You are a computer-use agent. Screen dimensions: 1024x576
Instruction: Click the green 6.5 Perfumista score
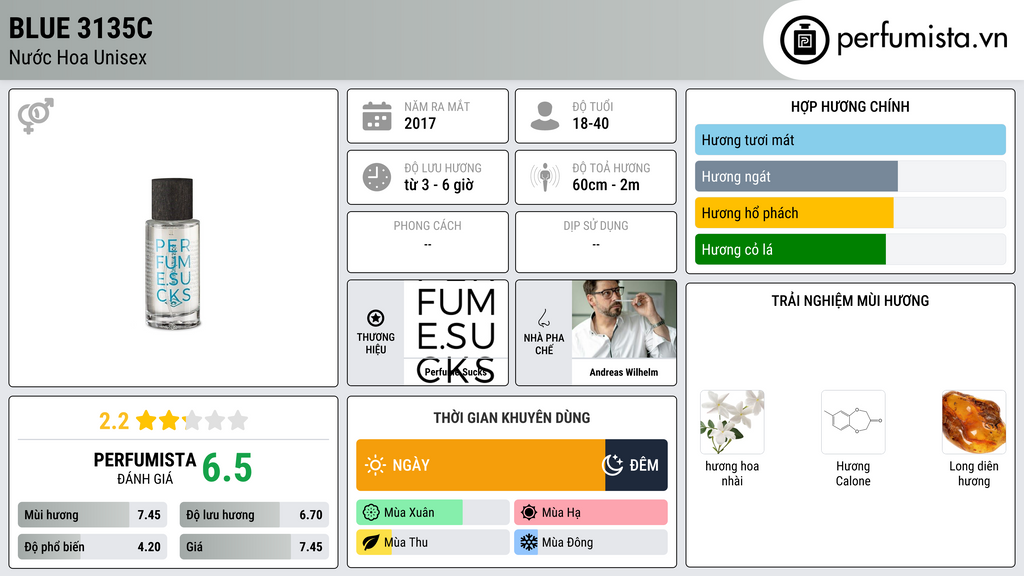(227, 468)
